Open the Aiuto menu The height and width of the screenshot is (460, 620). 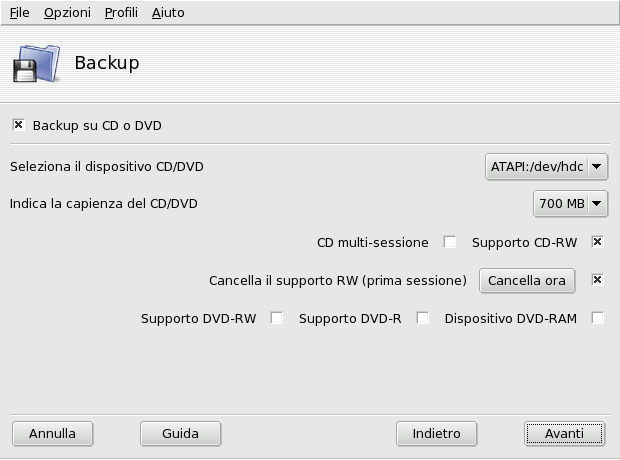pos(168,13)
